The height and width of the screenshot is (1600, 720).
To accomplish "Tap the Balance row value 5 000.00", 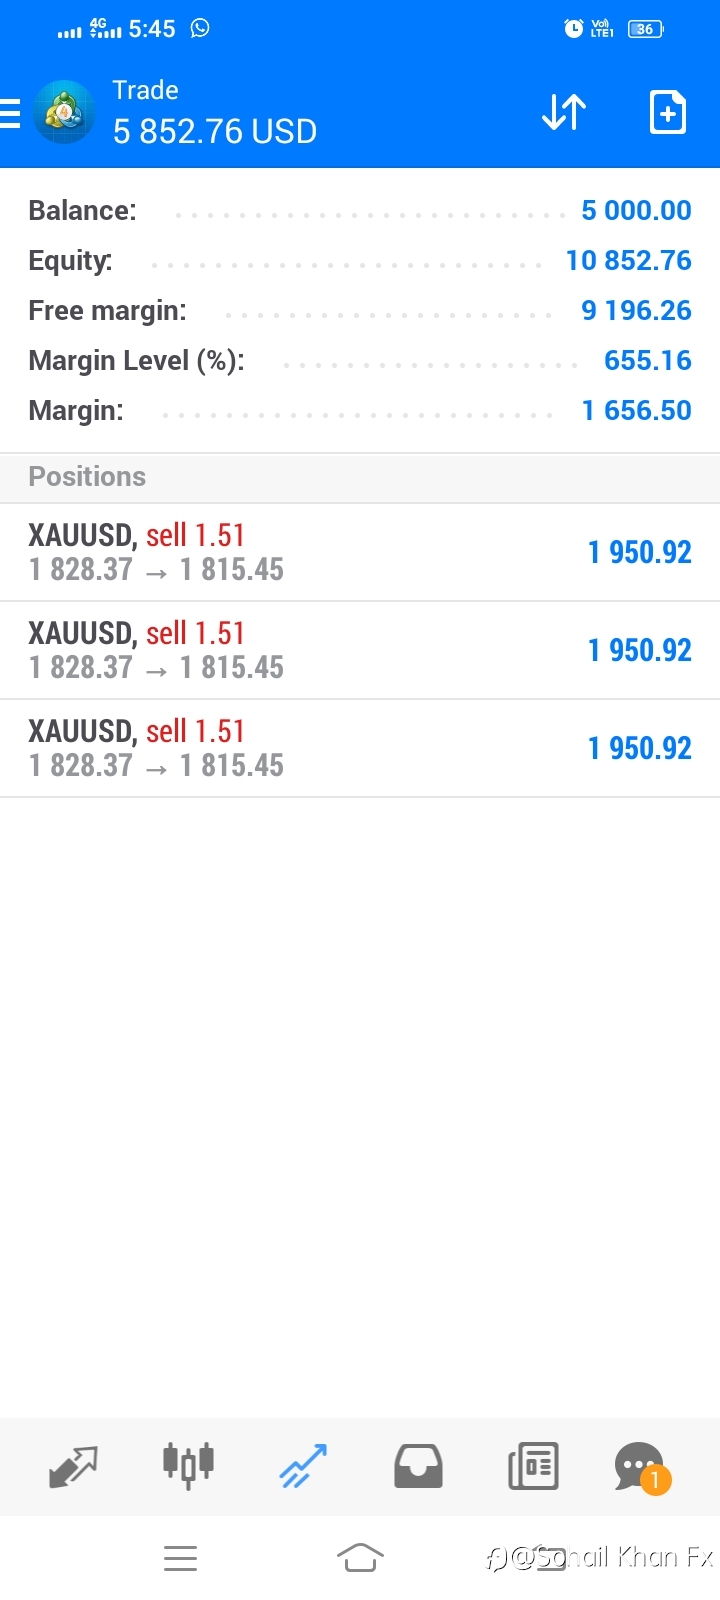I will [636, 210].
